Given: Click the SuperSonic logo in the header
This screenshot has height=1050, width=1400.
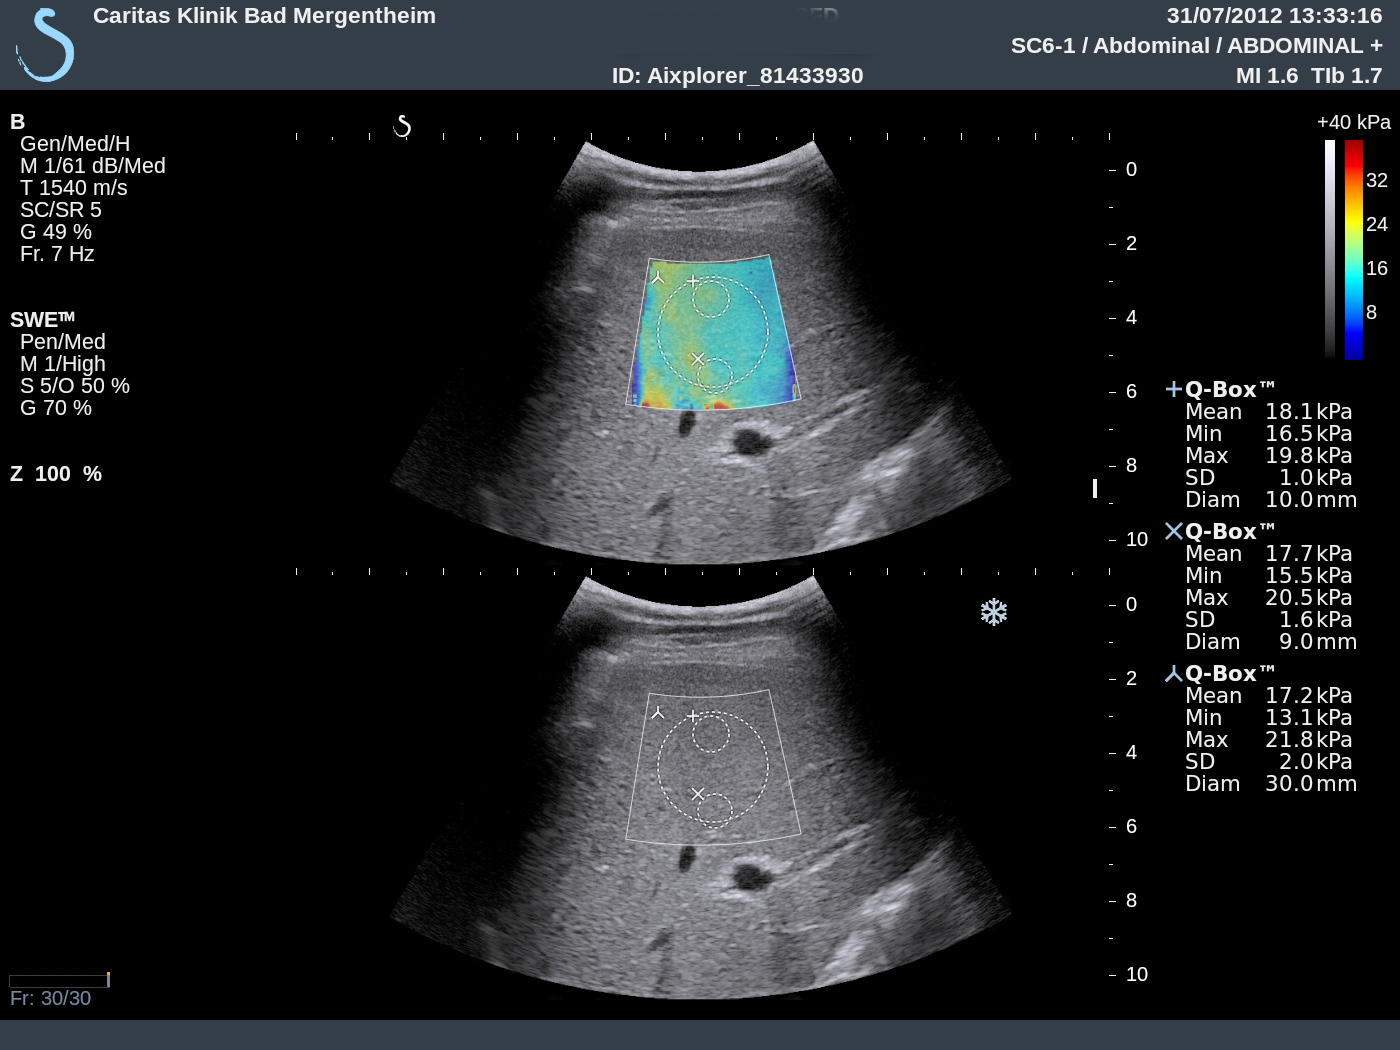Looking at the screenshot, I should [x=46, y=45].
